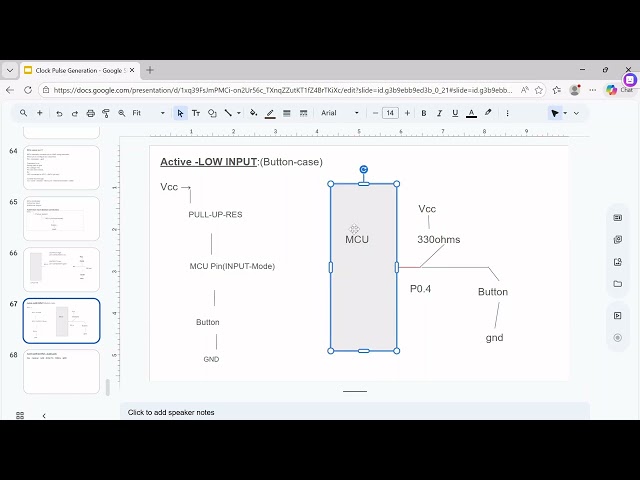The image size is (640, 480).
Task: Click the Fill color bucket icon
Action: tap(253, 113)
